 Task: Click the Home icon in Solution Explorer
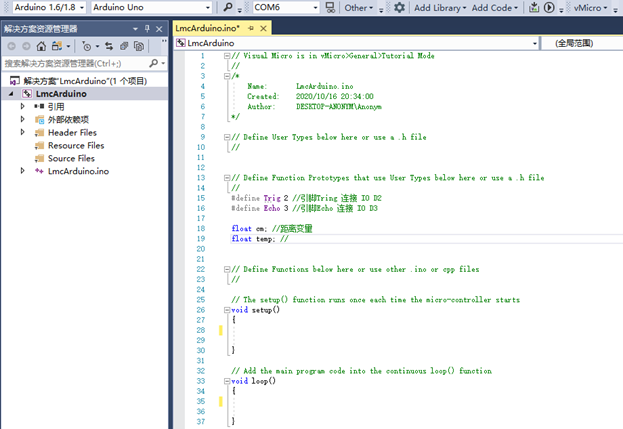(41, 46)
